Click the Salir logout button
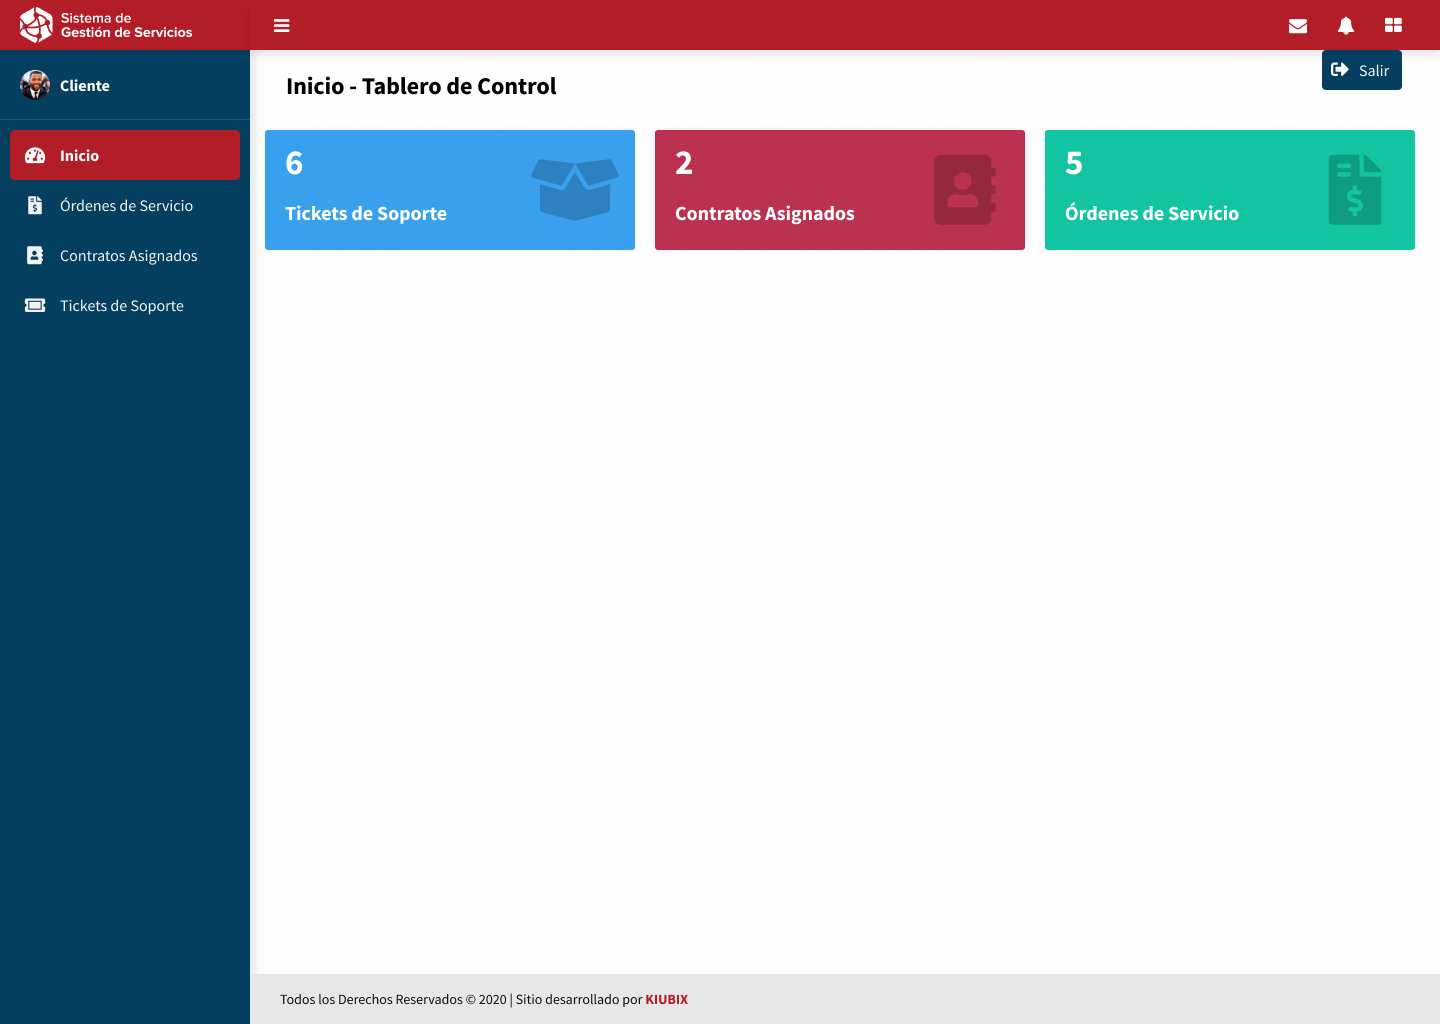This screenshot has height=1024, width=1440. click(1361, 70)
